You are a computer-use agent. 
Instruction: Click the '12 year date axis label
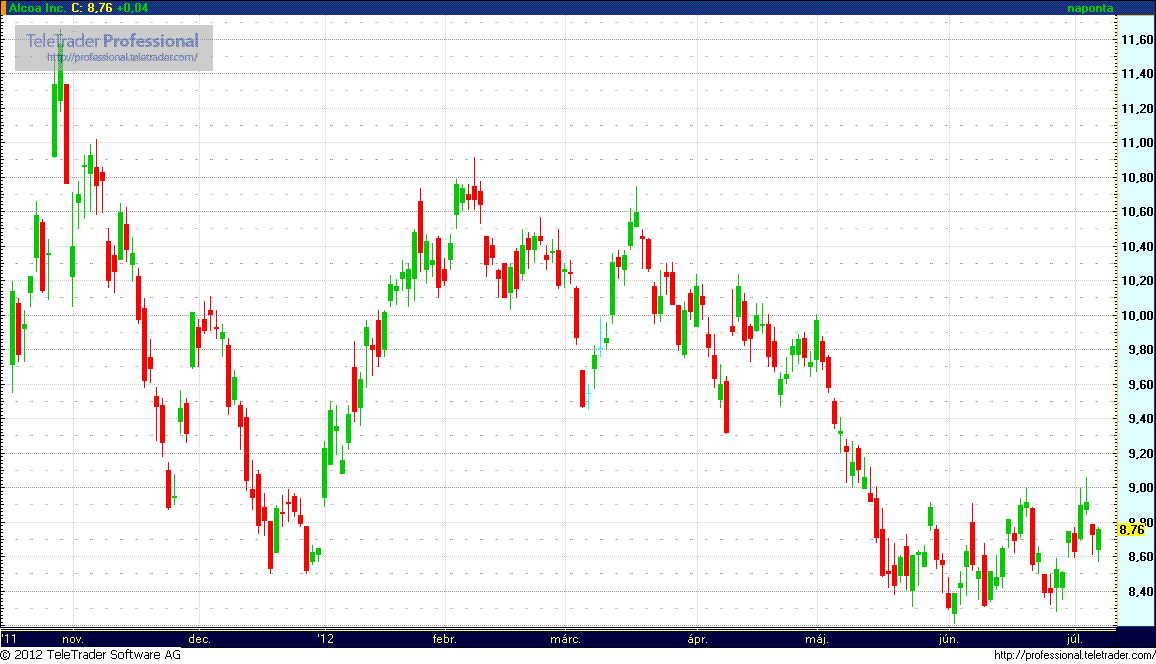click(325, 639)
